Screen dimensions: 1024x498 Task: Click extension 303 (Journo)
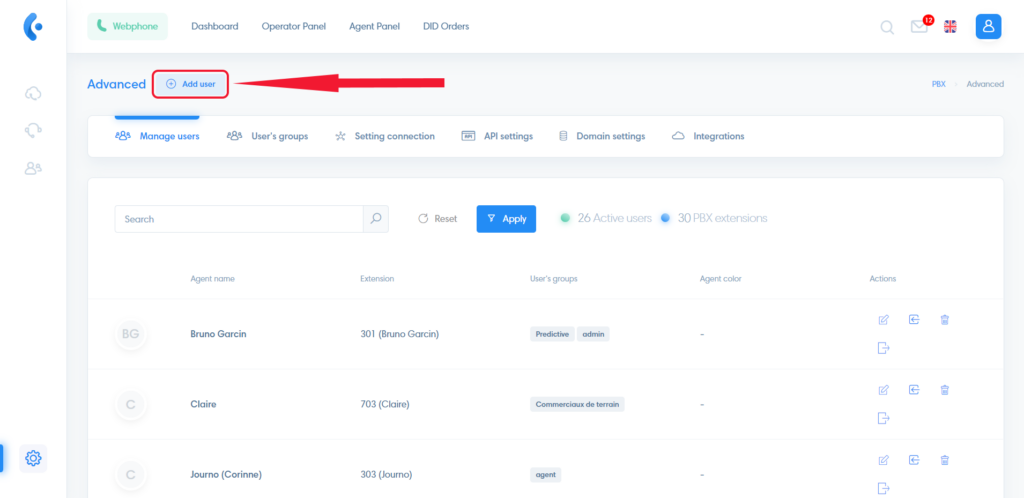coord(386,475)
